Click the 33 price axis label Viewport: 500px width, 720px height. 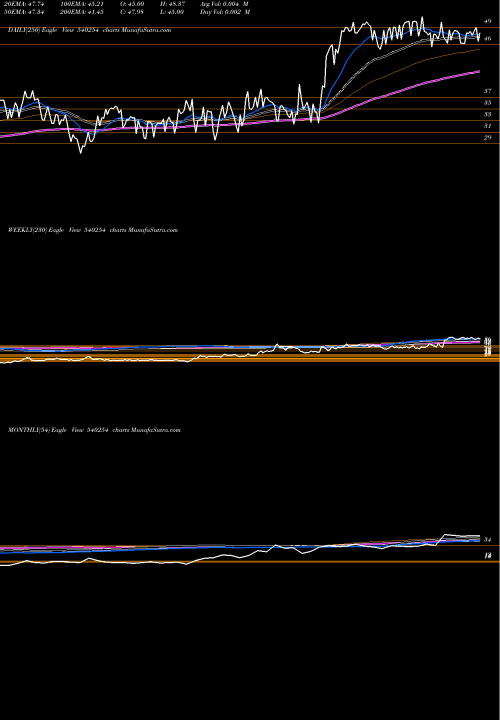tap(488, 114)
